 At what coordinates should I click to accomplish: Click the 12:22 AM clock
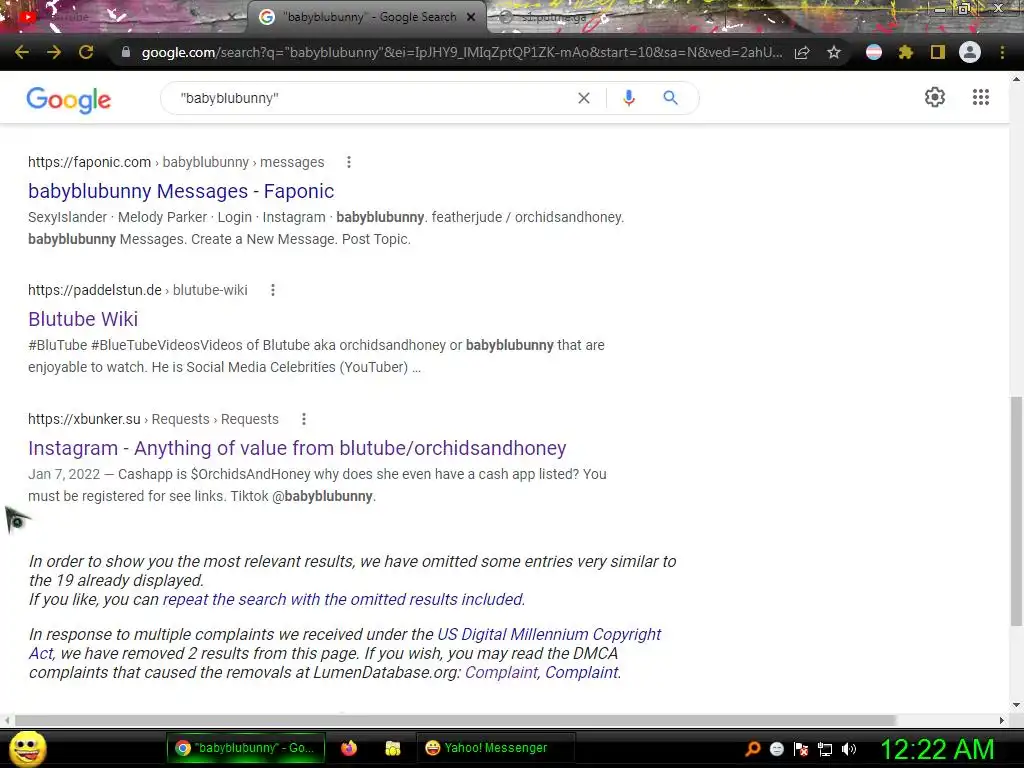coord(937,748)
